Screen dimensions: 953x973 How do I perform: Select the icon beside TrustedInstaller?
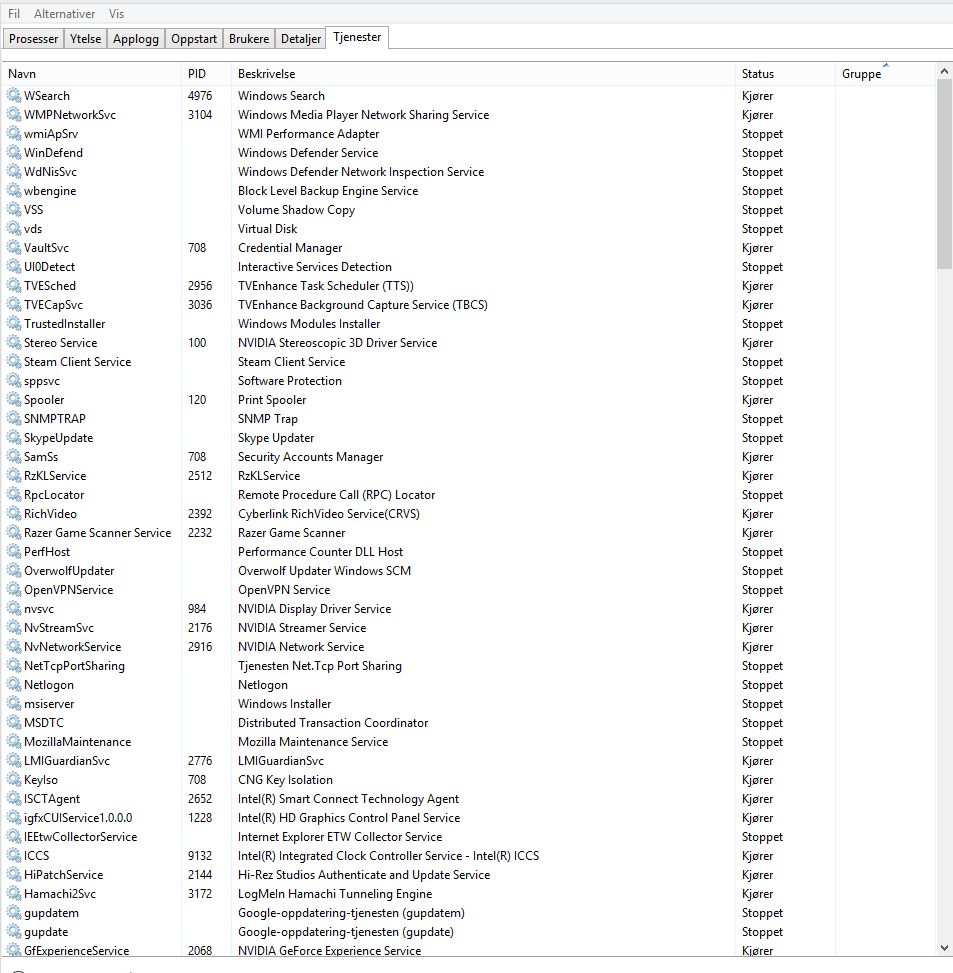(14, 323)
